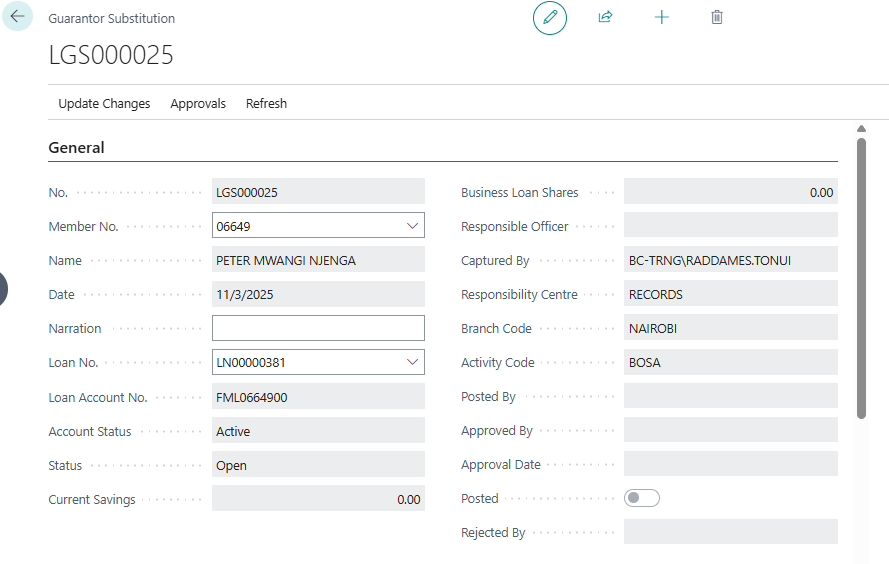Expand the Member No. dropdown
The height and width of the screenshot is (564, 889).
(x=412, y=226)
